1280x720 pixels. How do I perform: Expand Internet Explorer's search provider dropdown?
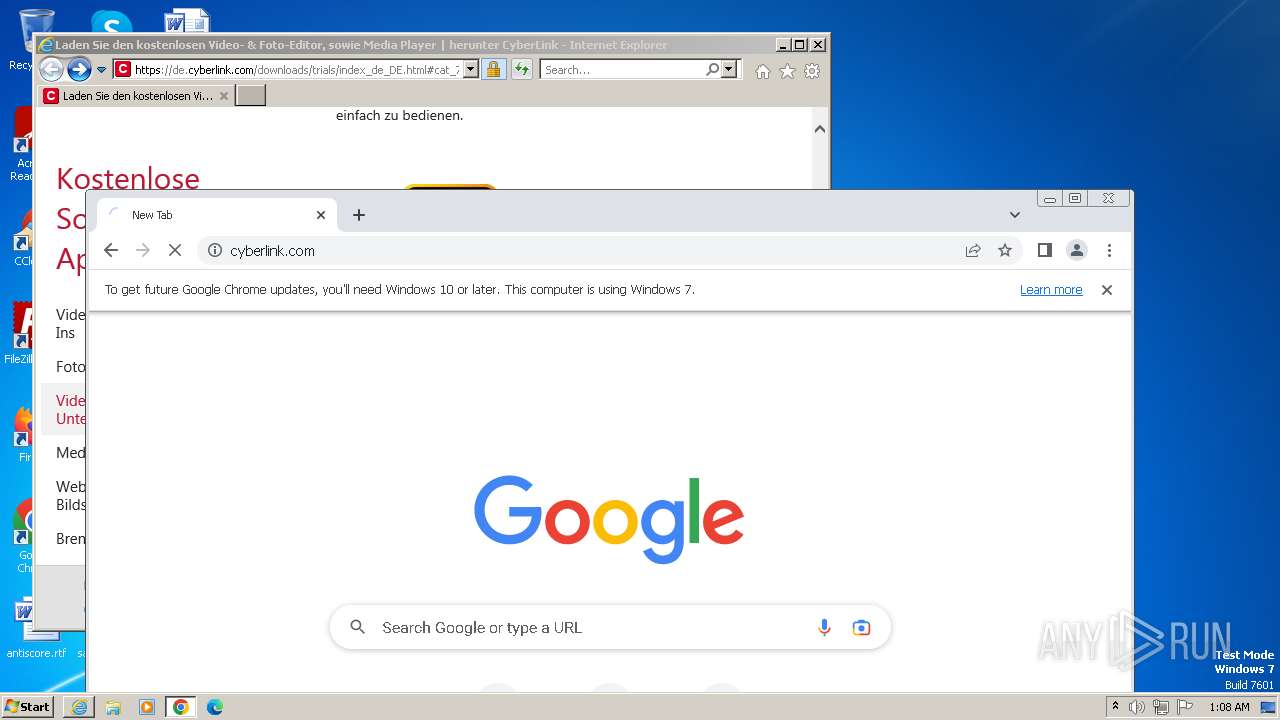[x=729, y=69]
